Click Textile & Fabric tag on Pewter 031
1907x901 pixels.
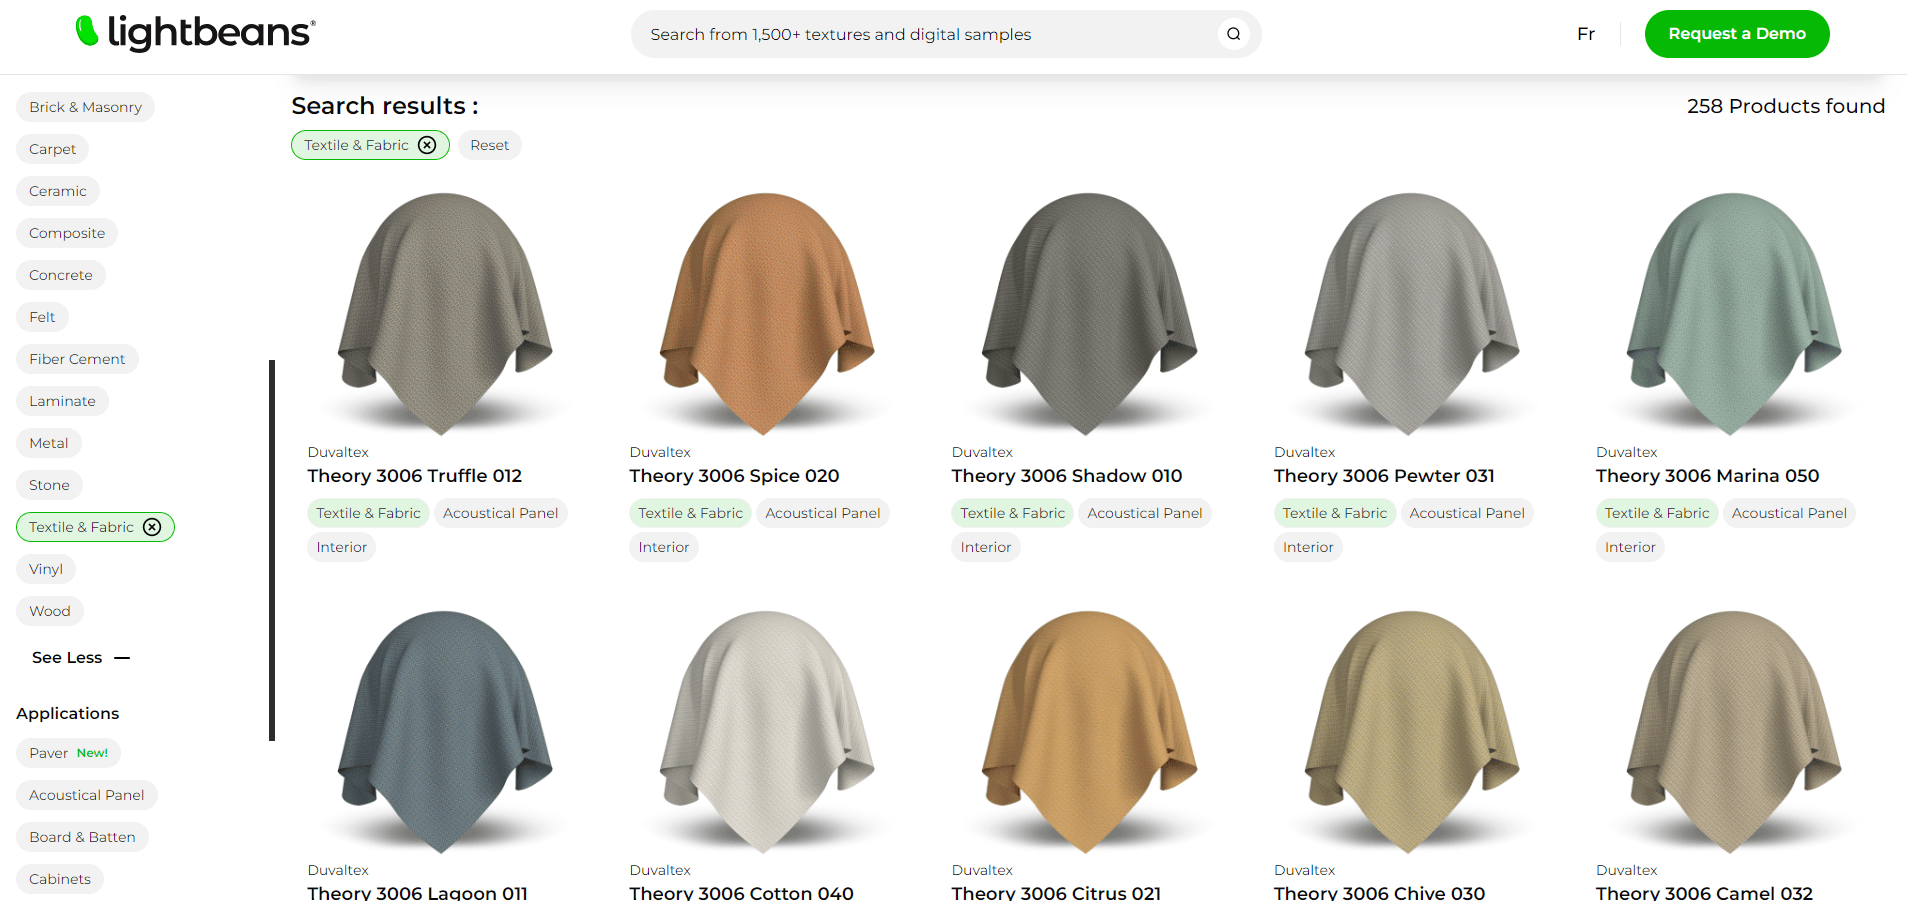point(1334,513)
